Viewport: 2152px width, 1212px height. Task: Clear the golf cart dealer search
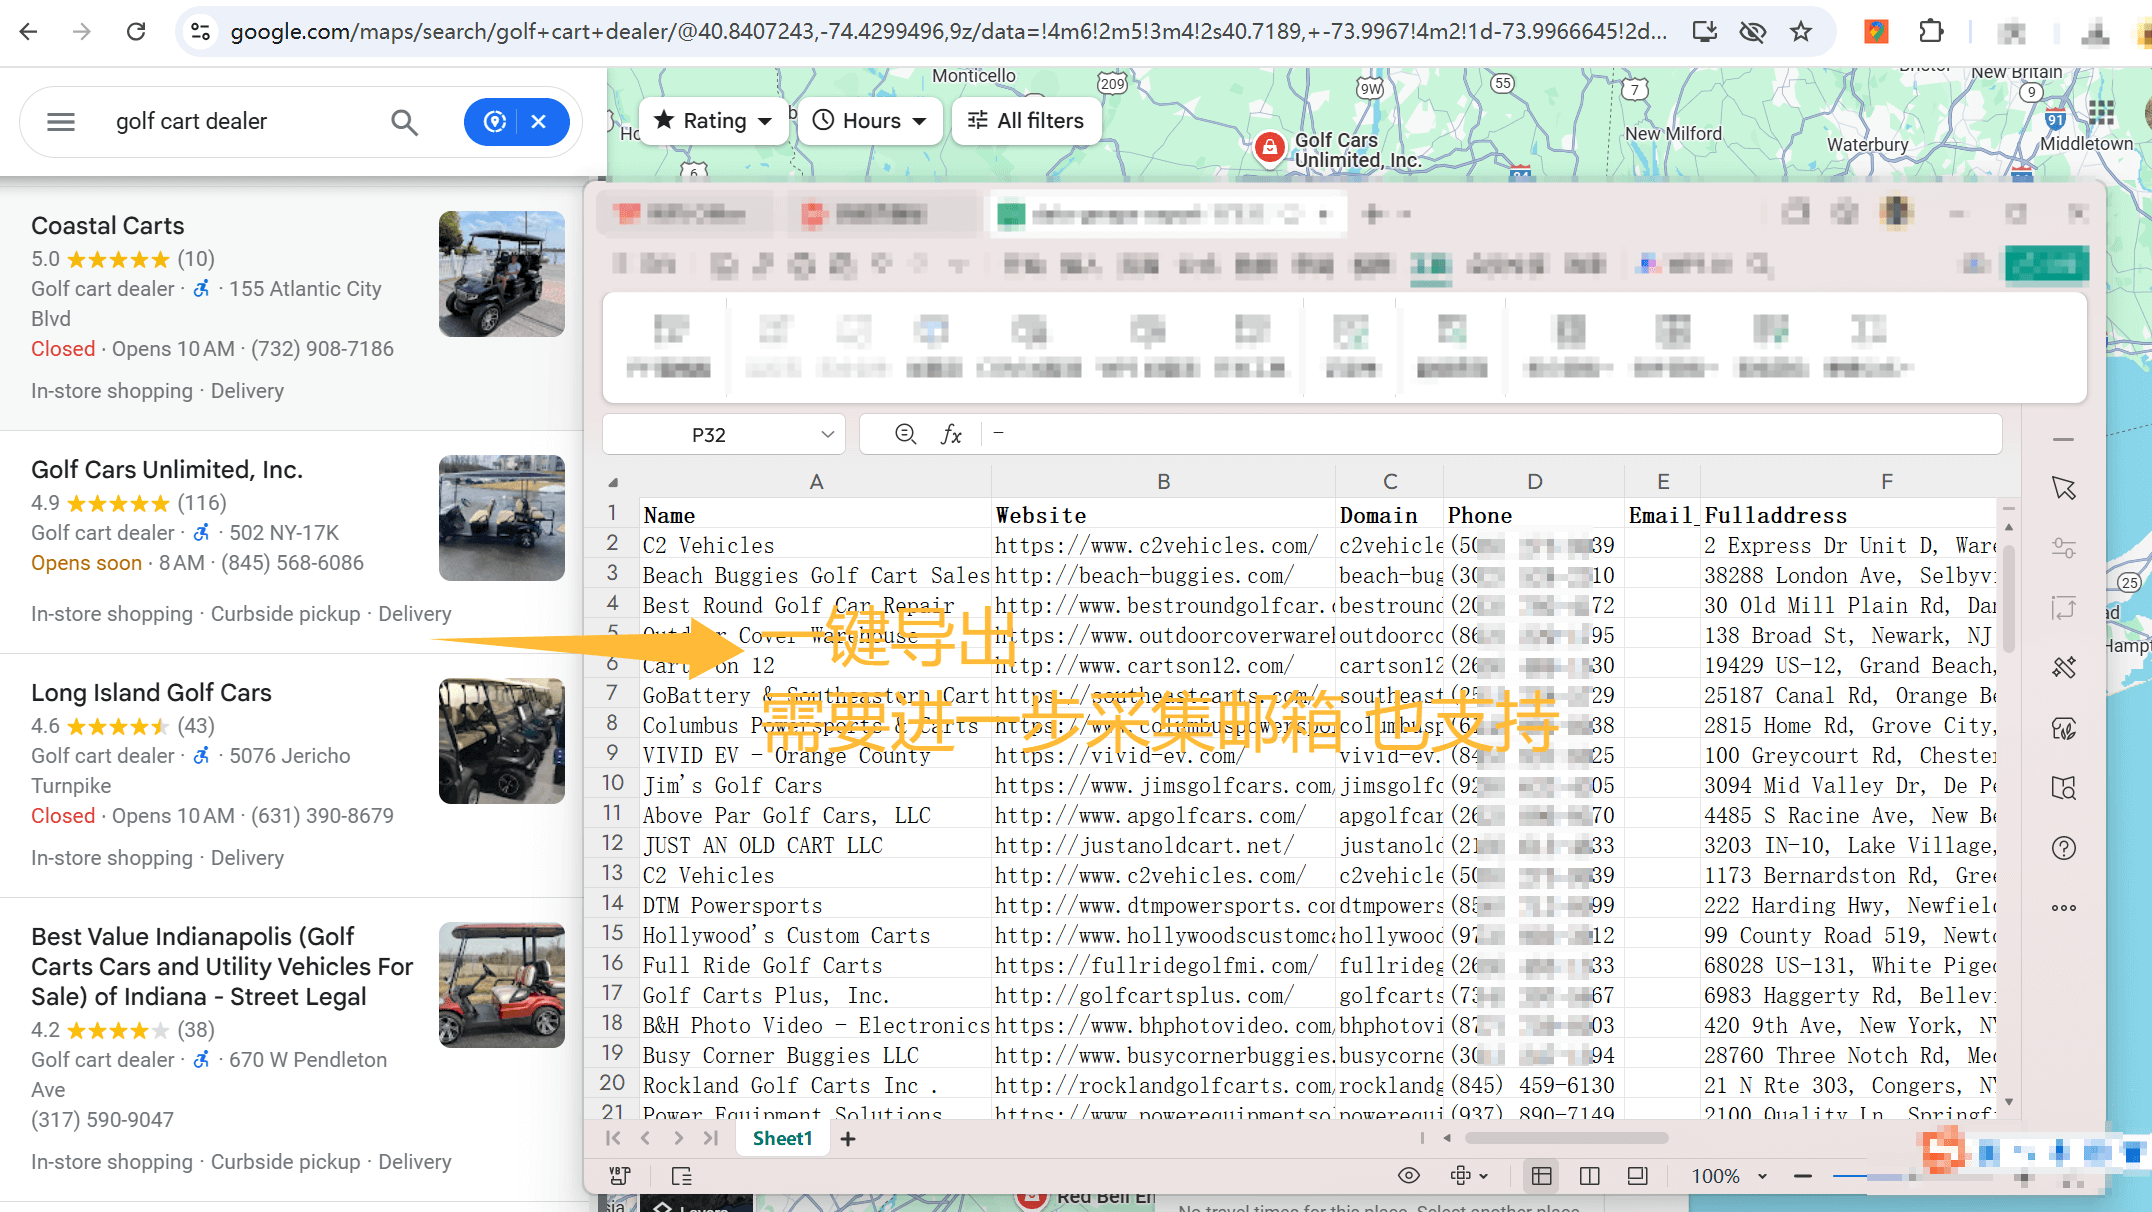pyautogui.click(x=539, y=122)
